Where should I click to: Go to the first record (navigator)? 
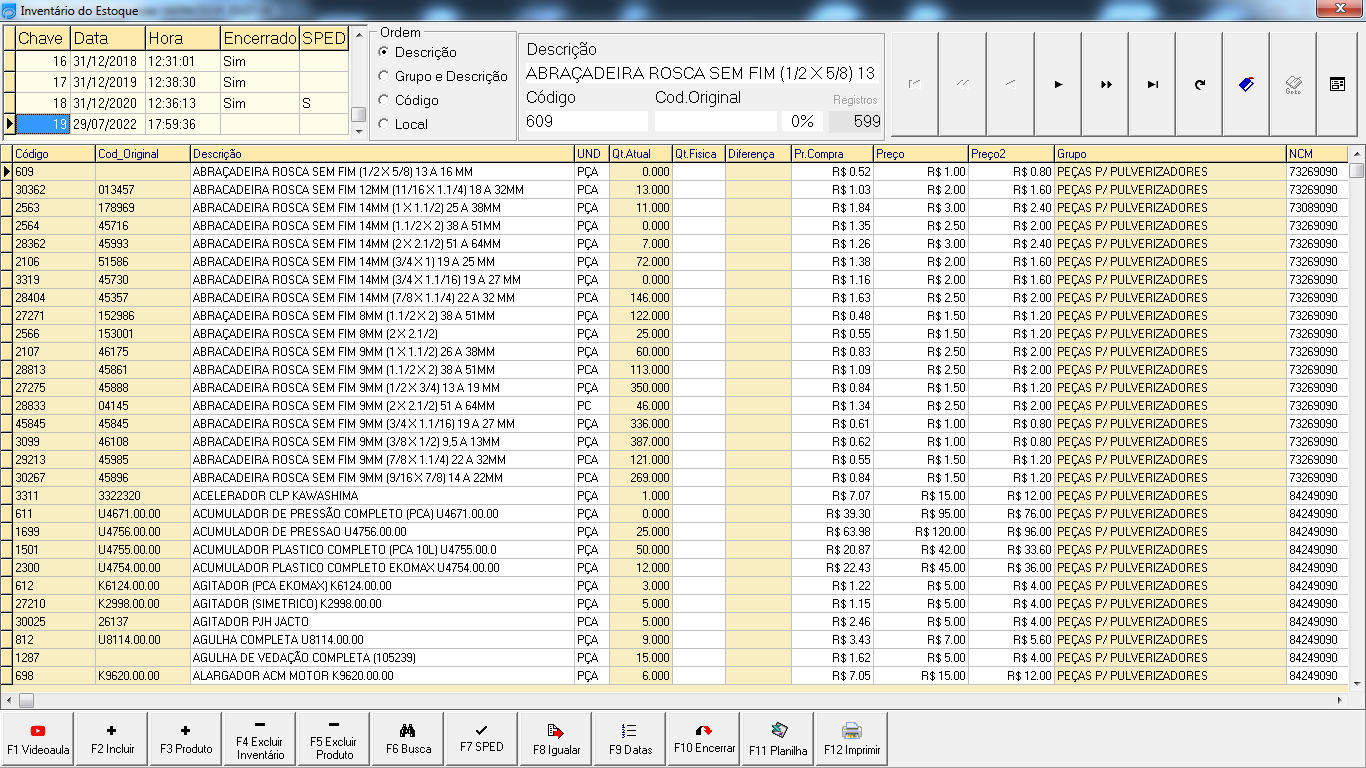(914, 85)
